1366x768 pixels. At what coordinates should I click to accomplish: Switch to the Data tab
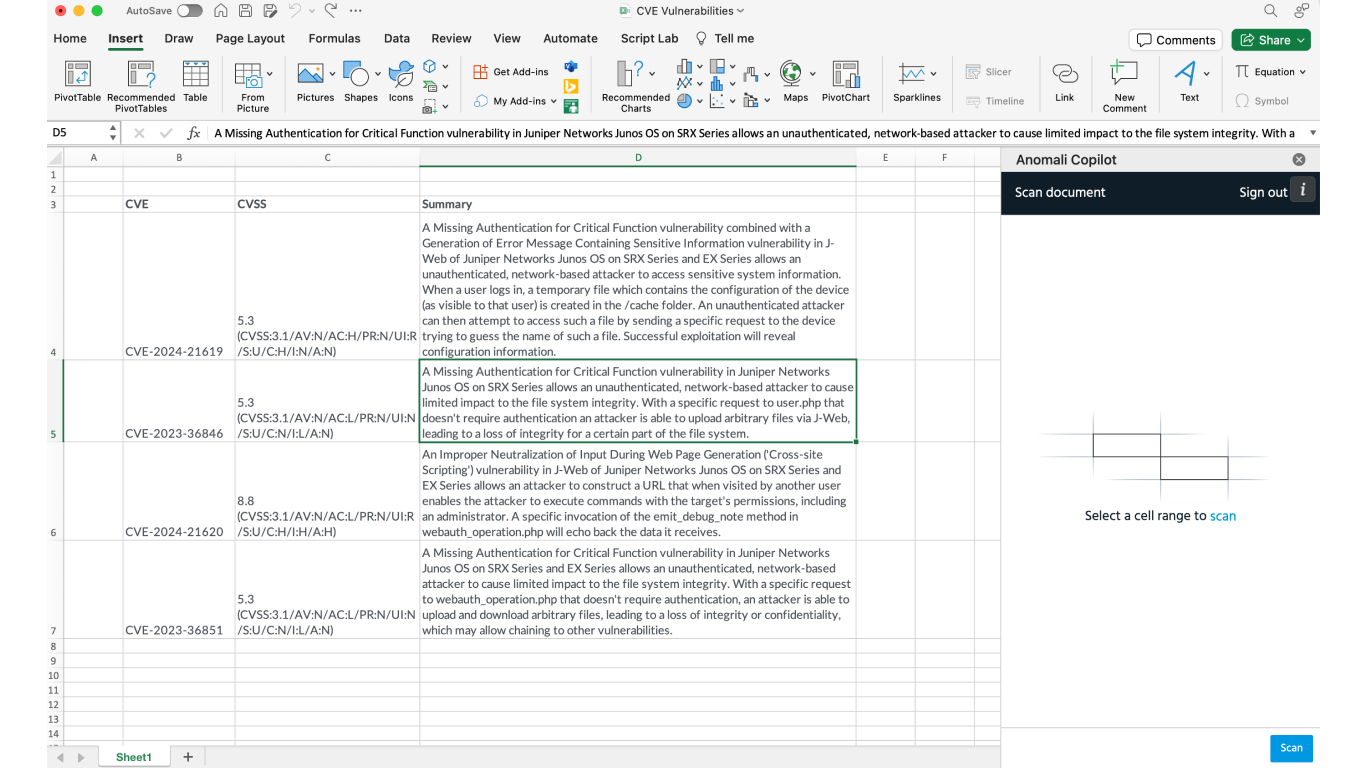(x=397, y=39)
